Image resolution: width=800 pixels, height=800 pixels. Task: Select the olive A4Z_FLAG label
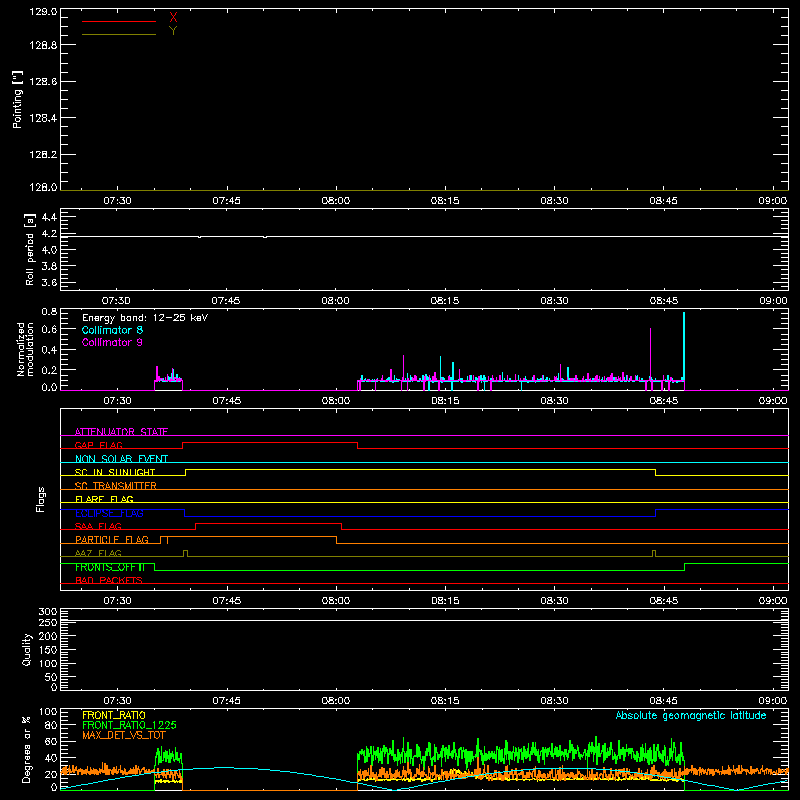[98, 553]
